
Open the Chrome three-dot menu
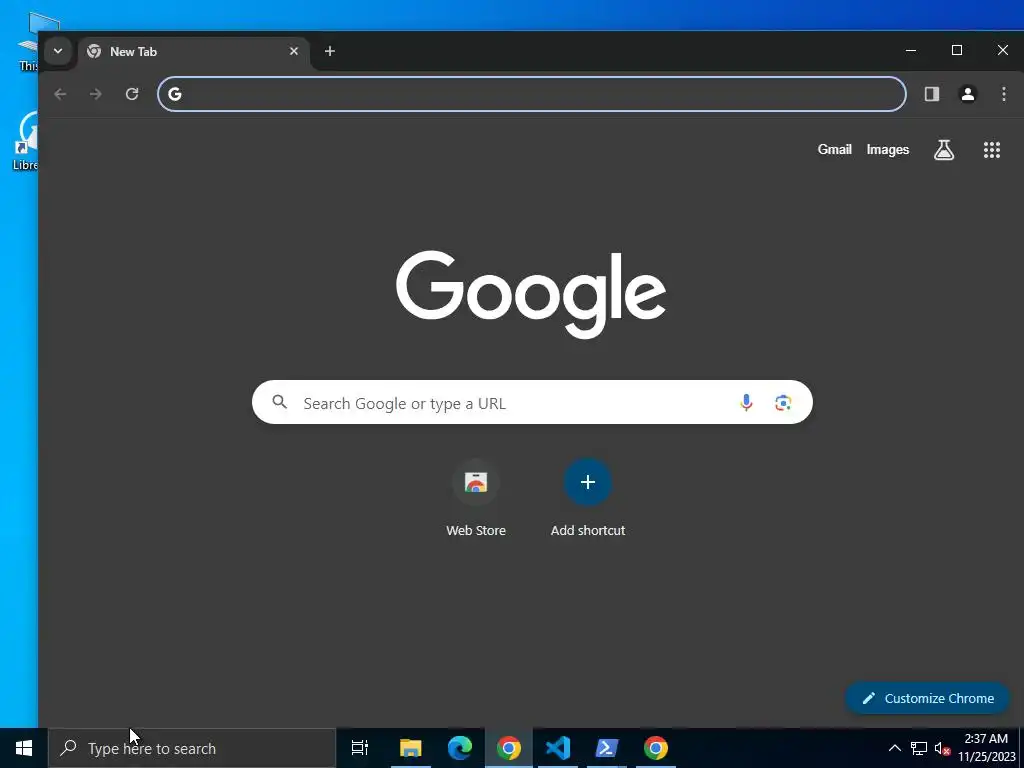pyautogui.click(x=1004, y=94)
